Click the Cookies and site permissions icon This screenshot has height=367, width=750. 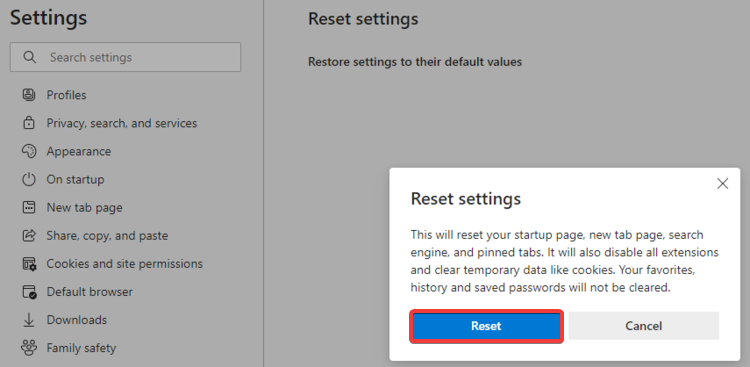tap(29, 264)
